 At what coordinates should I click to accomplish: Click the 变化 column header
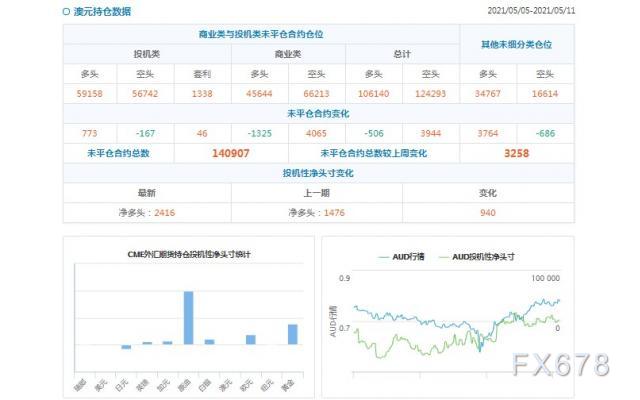tap(488, 193)
